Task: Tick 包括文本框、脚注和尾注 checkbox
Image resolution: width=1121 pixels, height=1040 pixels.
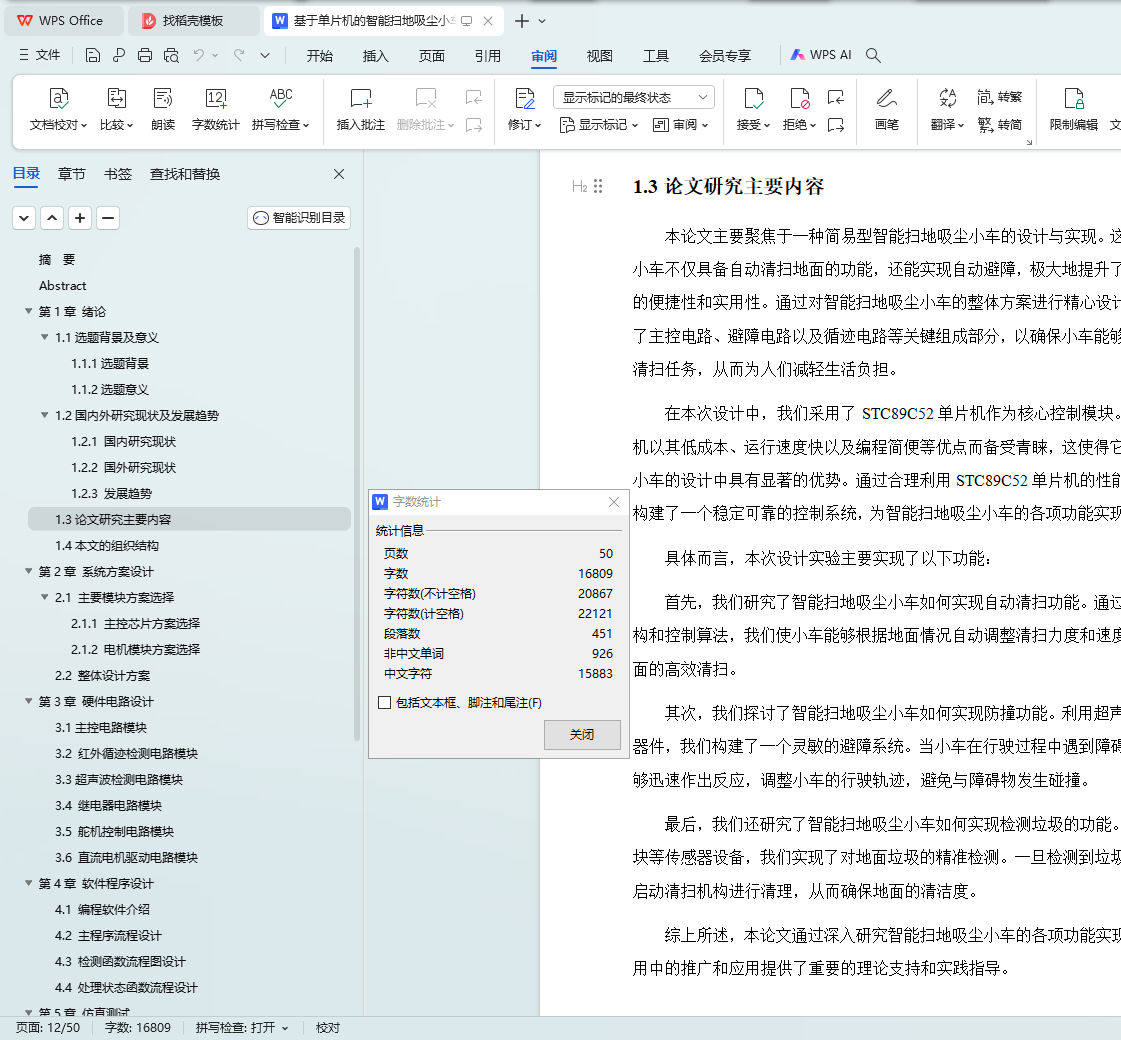Action: click(385, 703)
